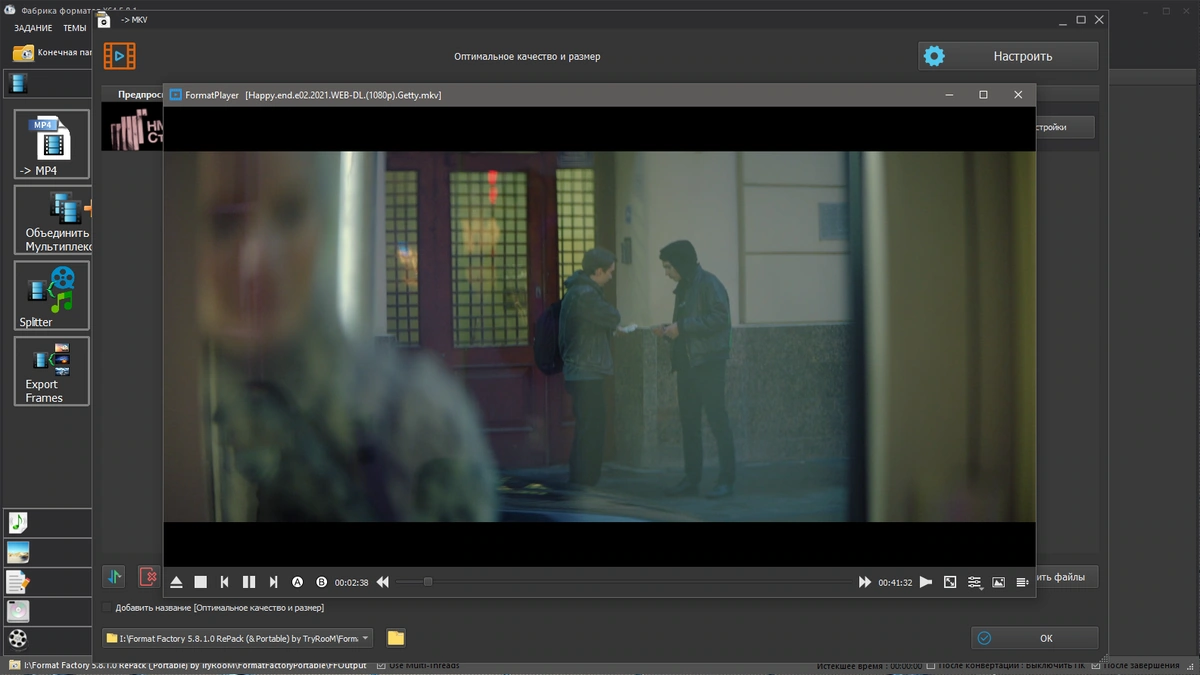Open the audio category with music note
This screenshot has width=1200, height=675.
(x=18, y=522)
